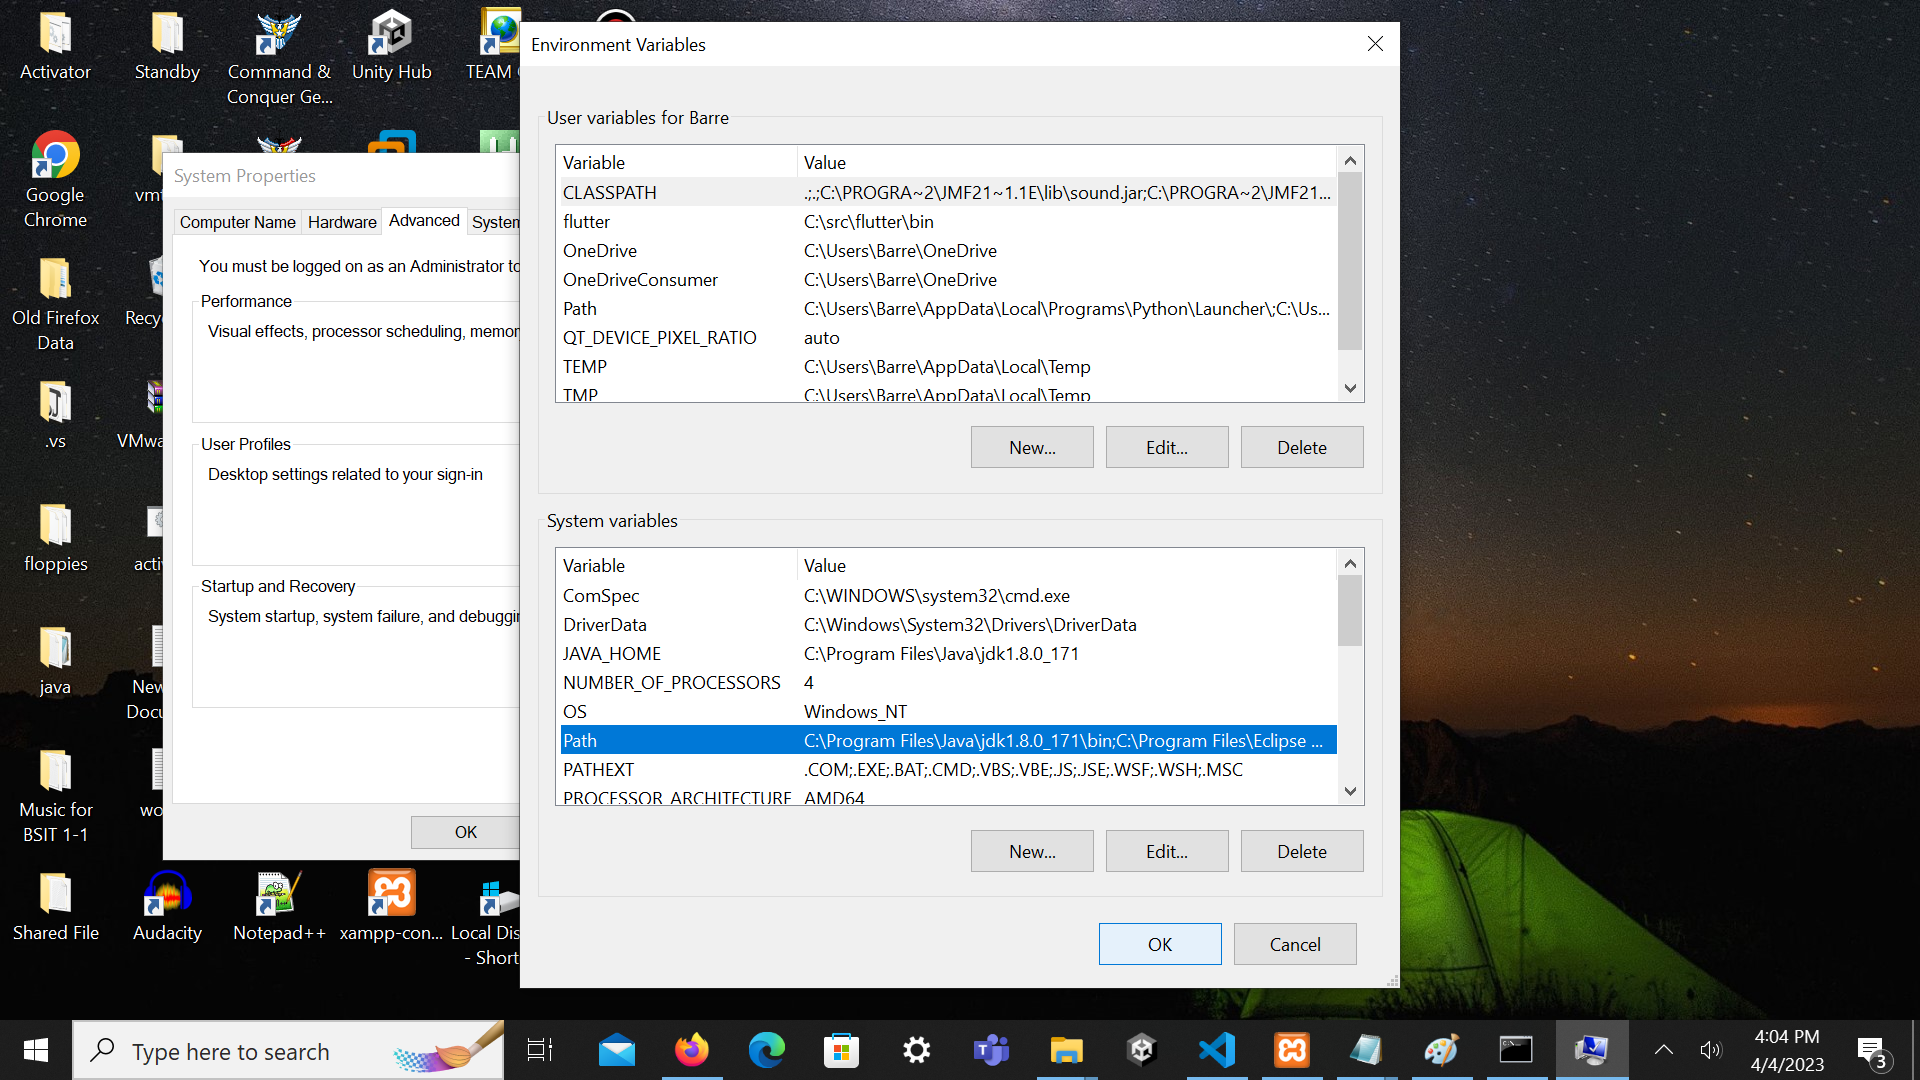
Task: Open Microsoft Edge from the taskbar
Action: tap(767, 1050)
